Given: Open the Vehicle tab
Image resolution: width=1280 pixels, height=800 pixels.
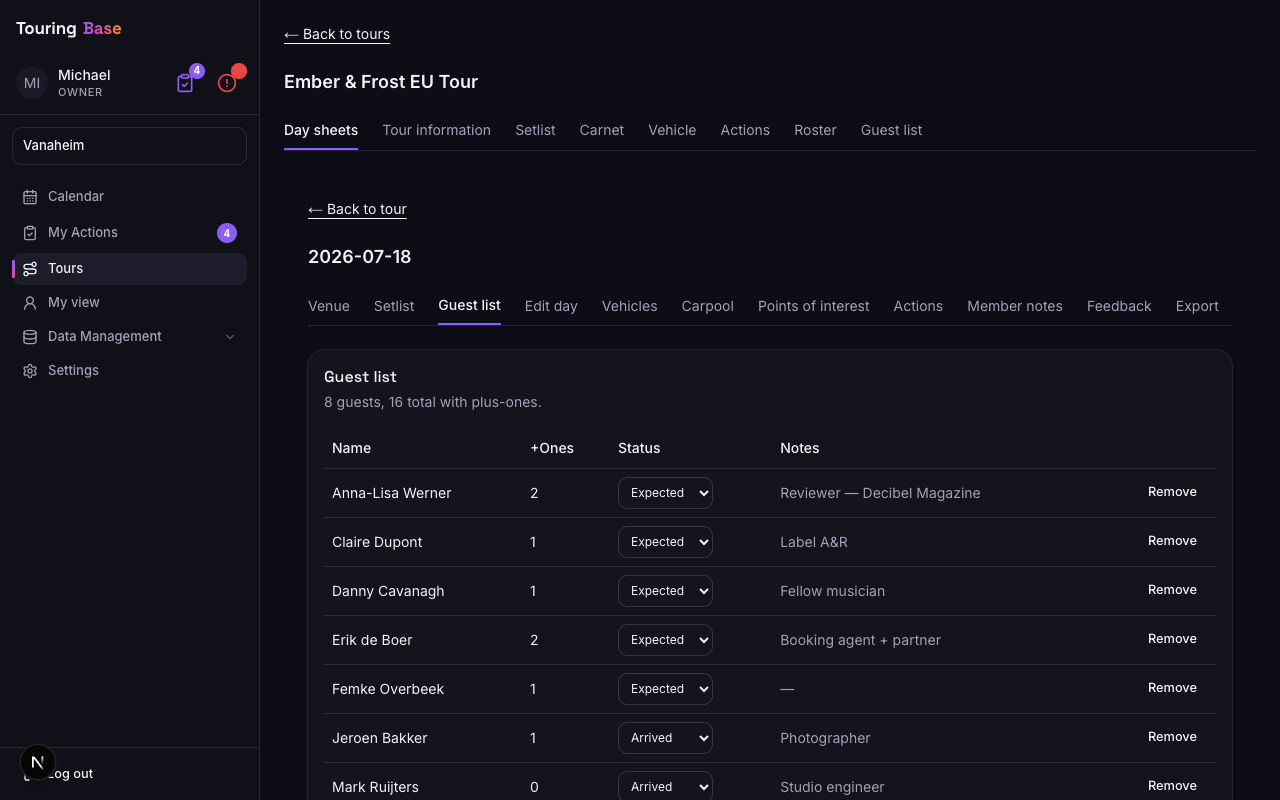Looking at the screenshot, I should pos(672,130).
